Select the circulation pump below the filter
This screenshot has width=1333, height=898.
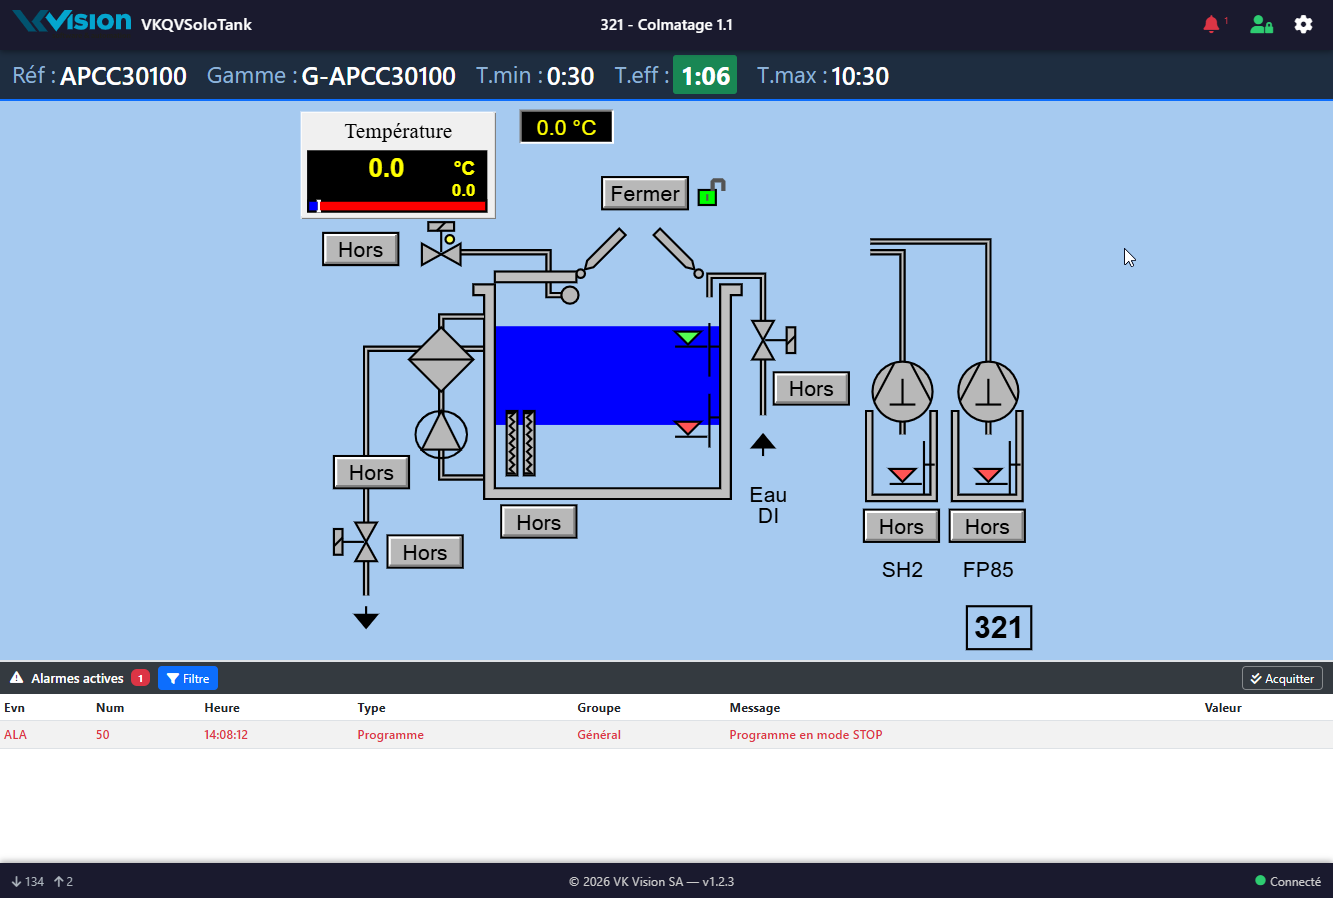(x=441, y=435)
